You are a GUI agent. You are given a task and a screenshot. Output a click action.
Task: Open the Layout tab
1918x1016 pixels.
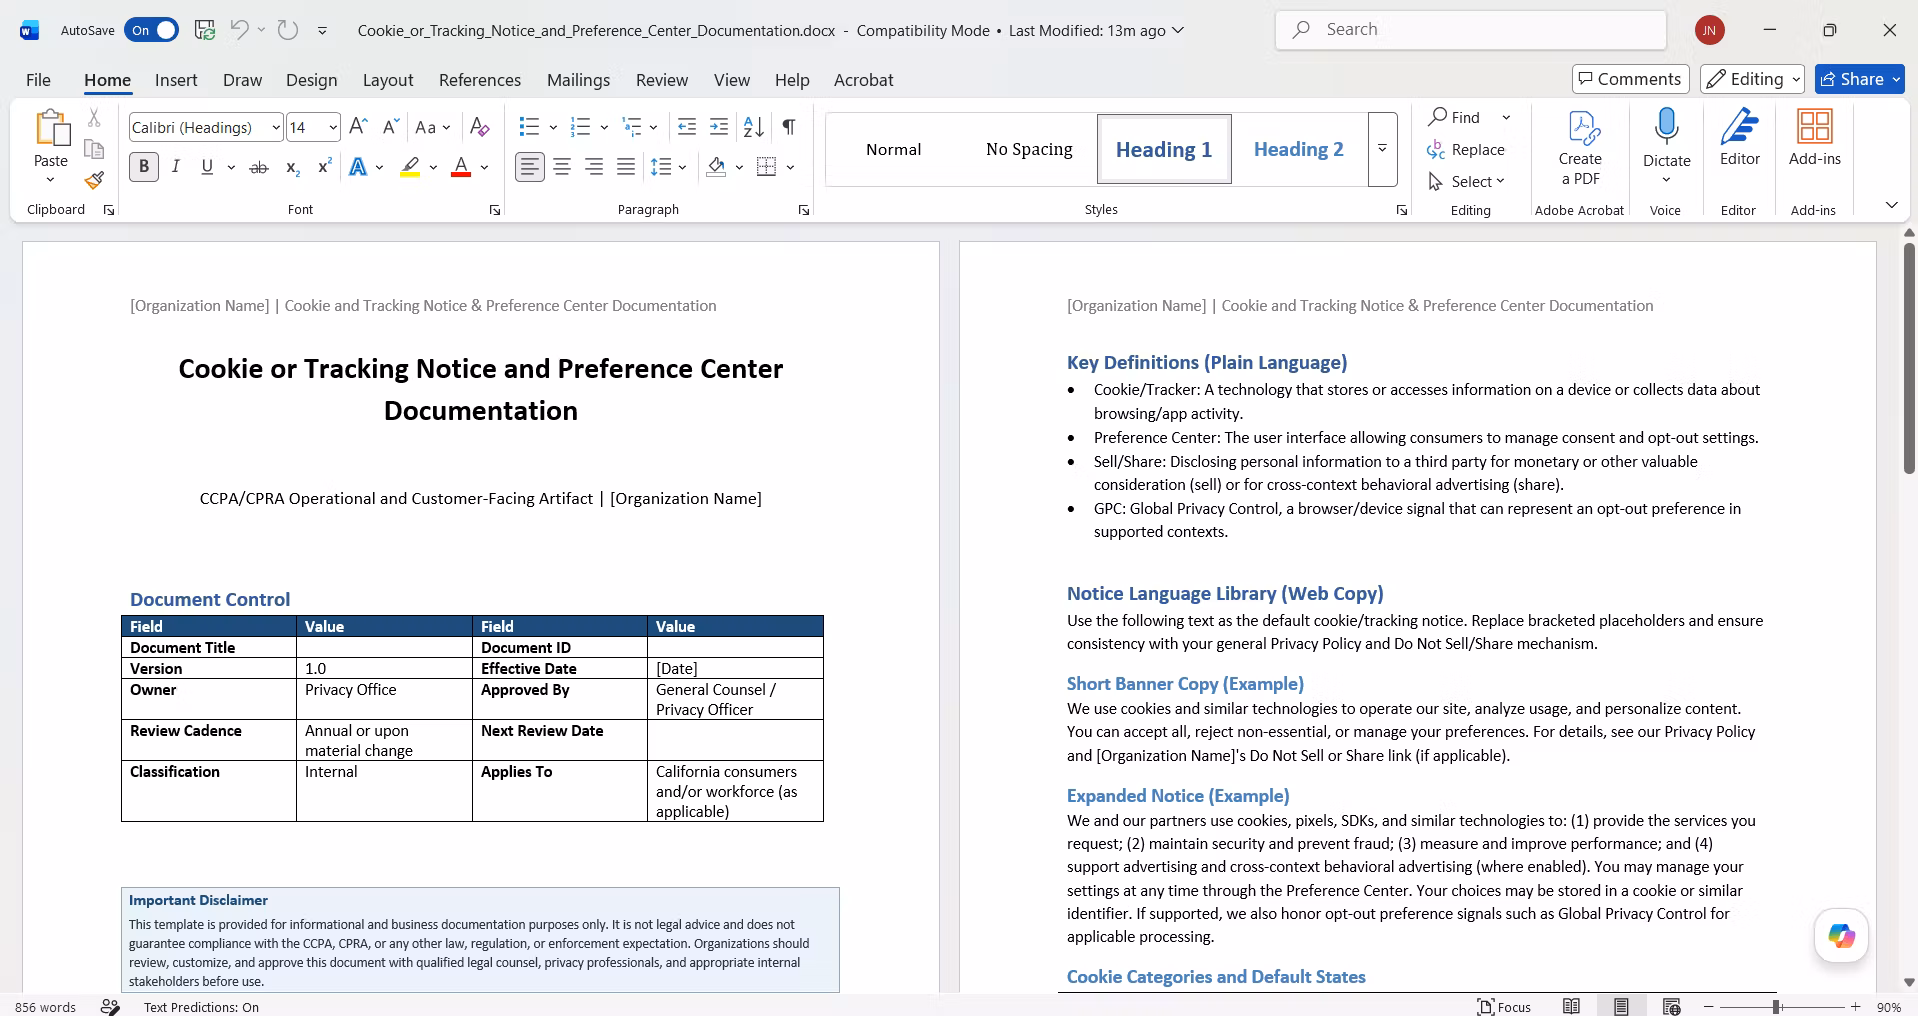[388, 80]
